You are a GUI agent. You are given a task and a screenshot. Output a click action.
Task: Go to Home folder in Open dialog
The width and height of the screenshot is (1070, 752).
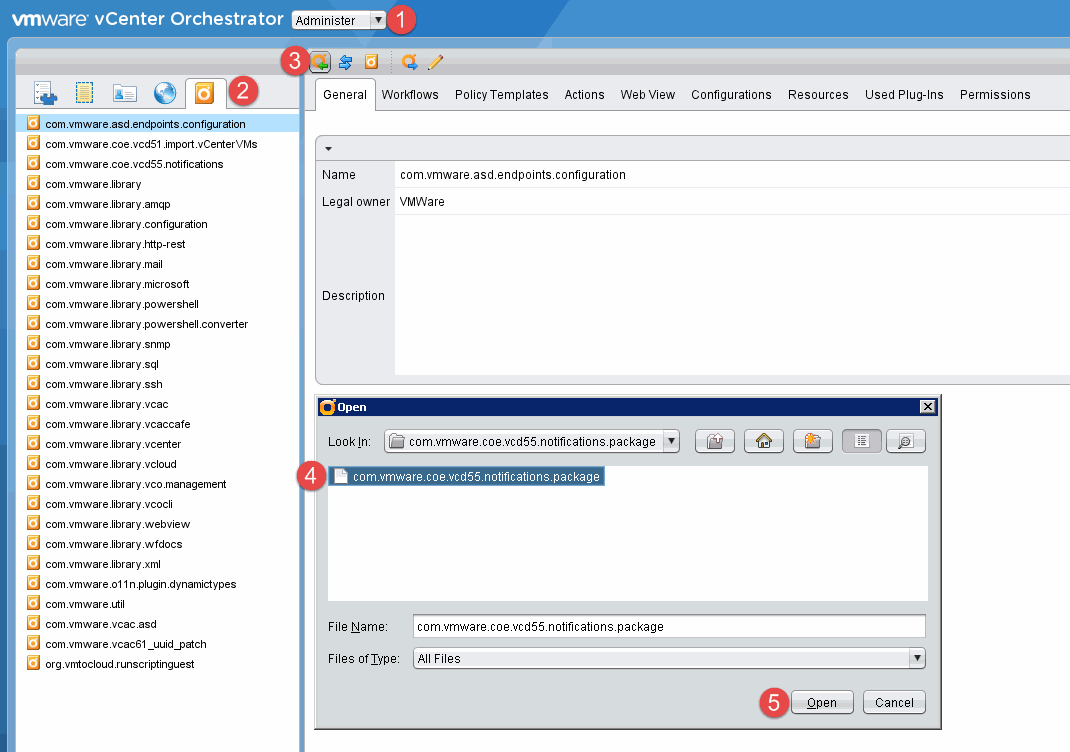pyautogui.click(x=764, y=441)
